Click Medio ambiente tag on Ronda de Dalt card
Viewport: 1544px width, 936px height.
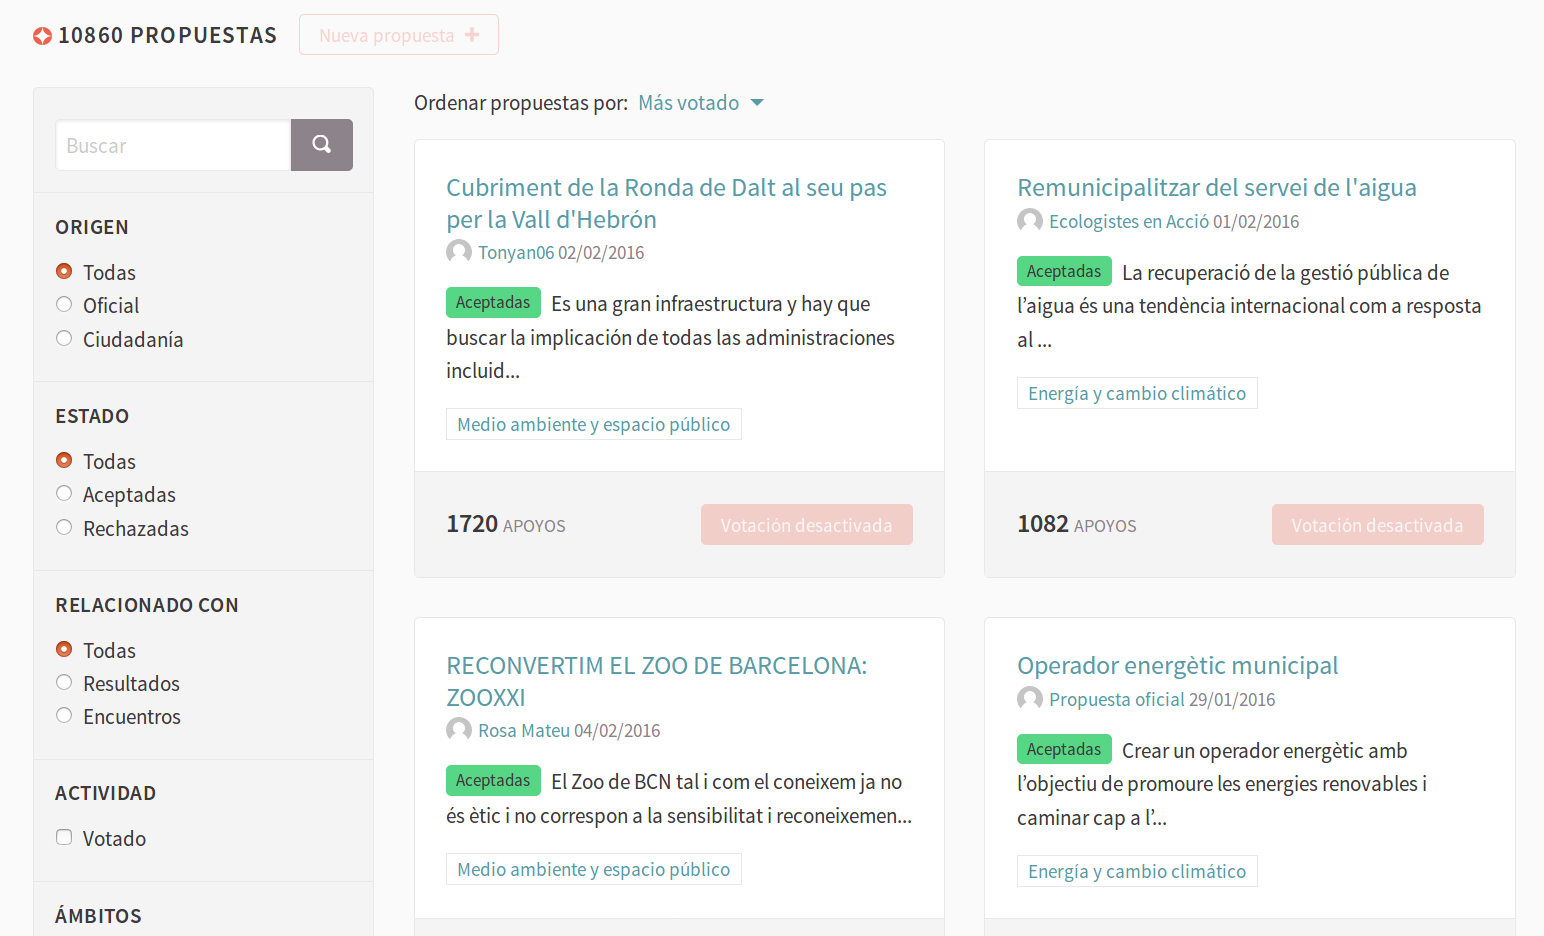pos(594,424)
